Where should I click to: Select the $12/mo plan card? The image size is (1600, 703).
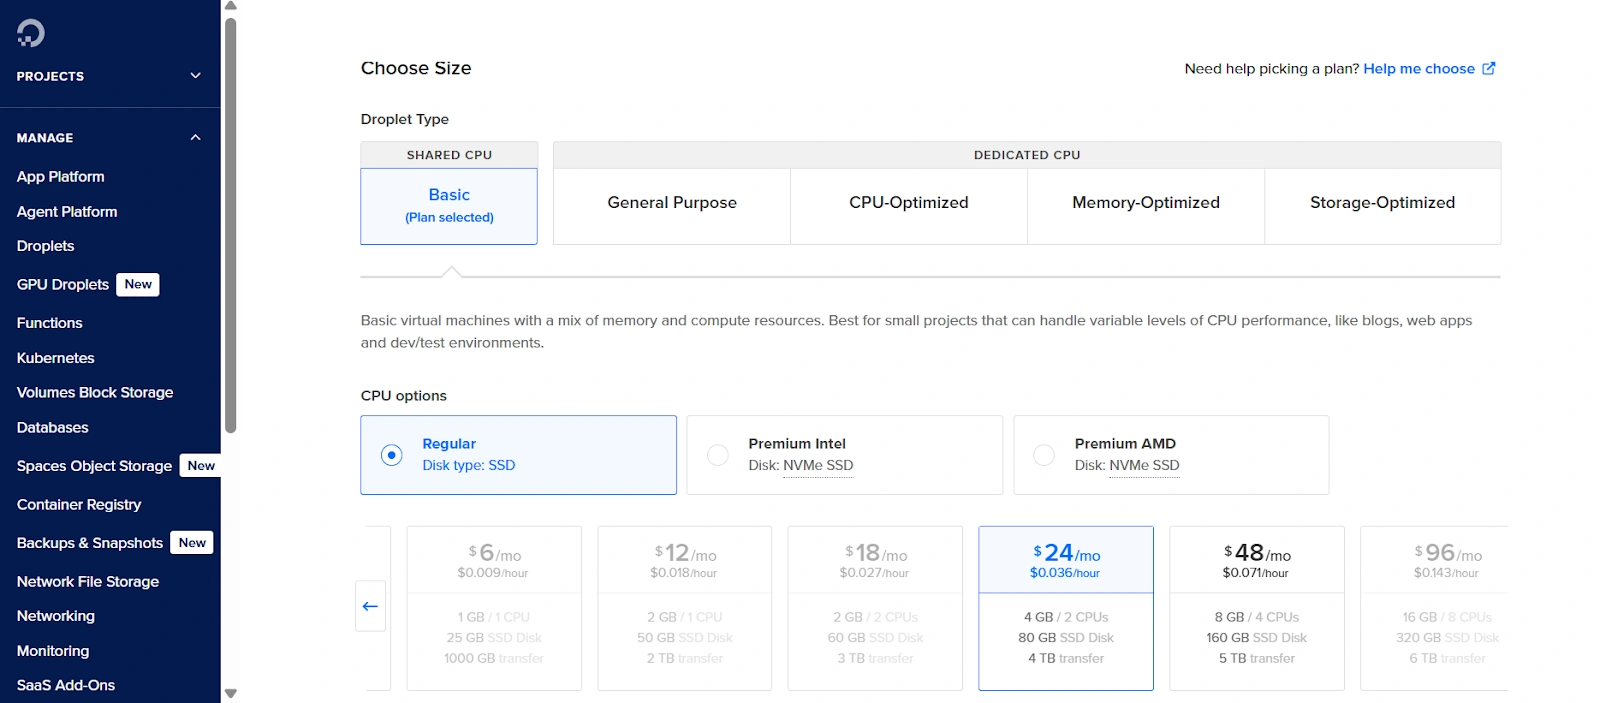[x=685, y=608]
